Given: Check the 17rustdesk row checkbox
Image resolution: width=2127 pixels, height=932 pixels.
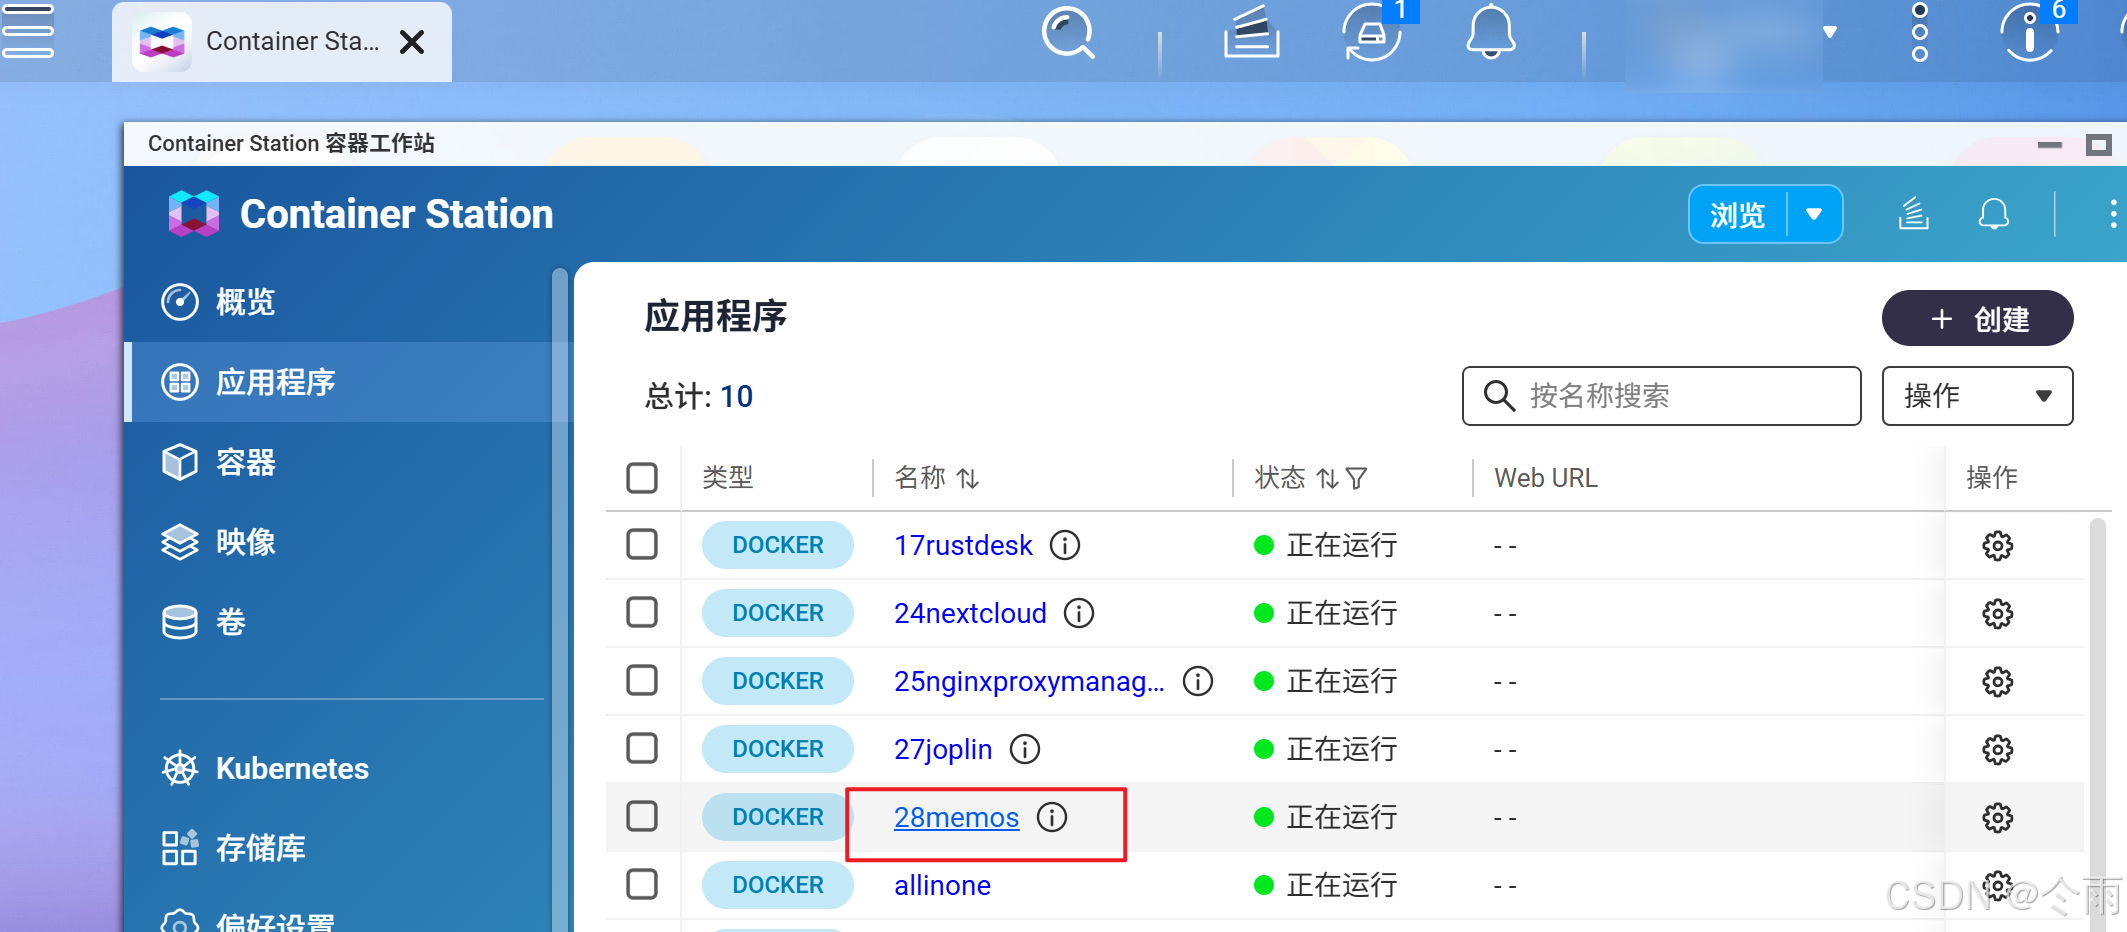Looking at the screenshot, I should (642, 545).
